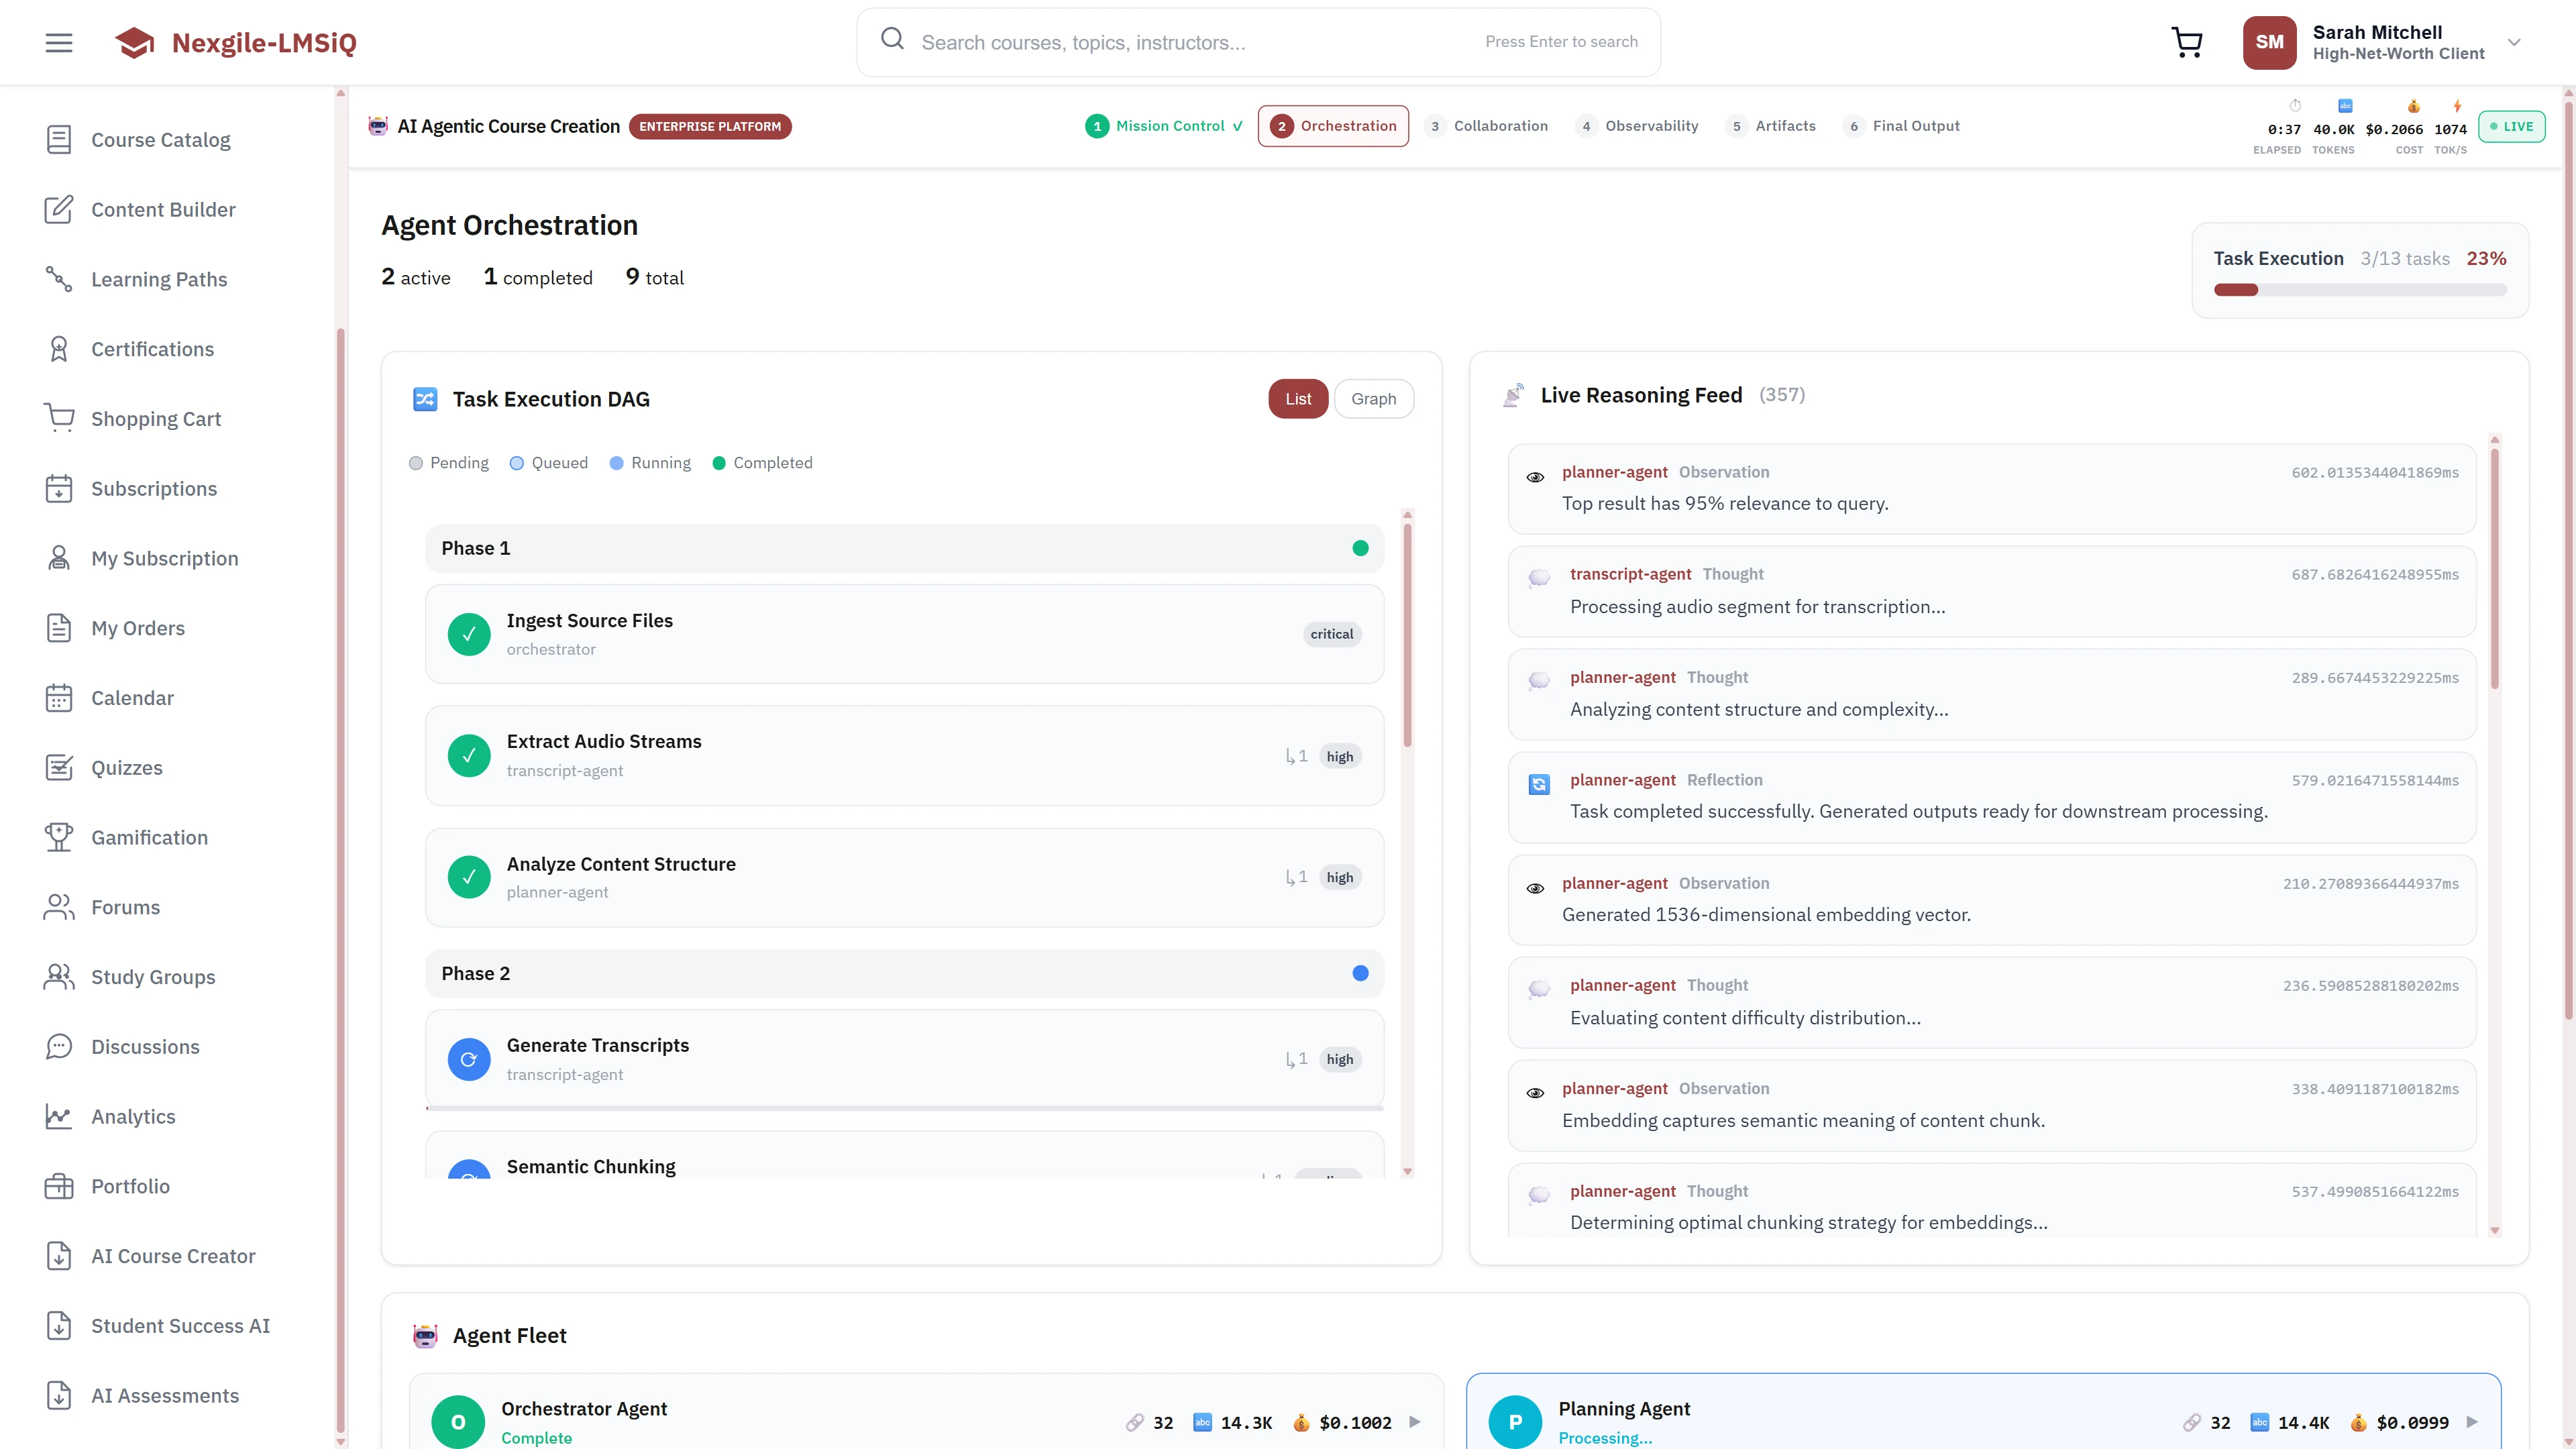This screenshot has height=1449, width=2576.
Task: Select Analytics in the sidebar
Action: tap(132, 1116)
